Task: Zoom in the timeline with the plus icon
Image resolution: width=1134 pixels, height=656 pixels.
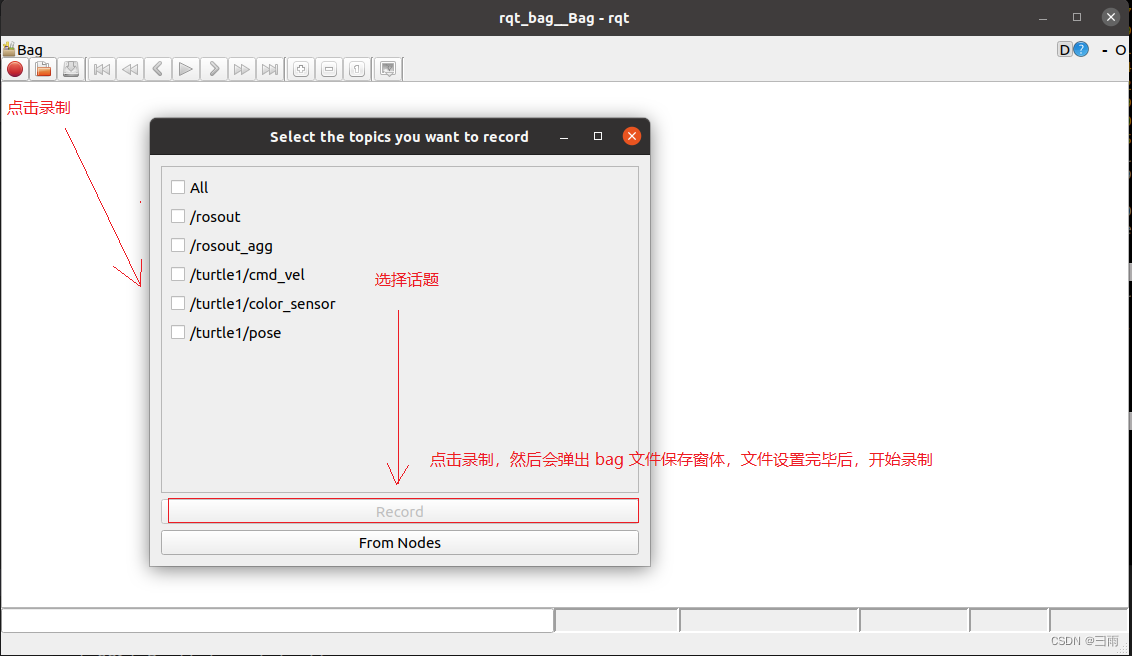Action: (301, 69)
